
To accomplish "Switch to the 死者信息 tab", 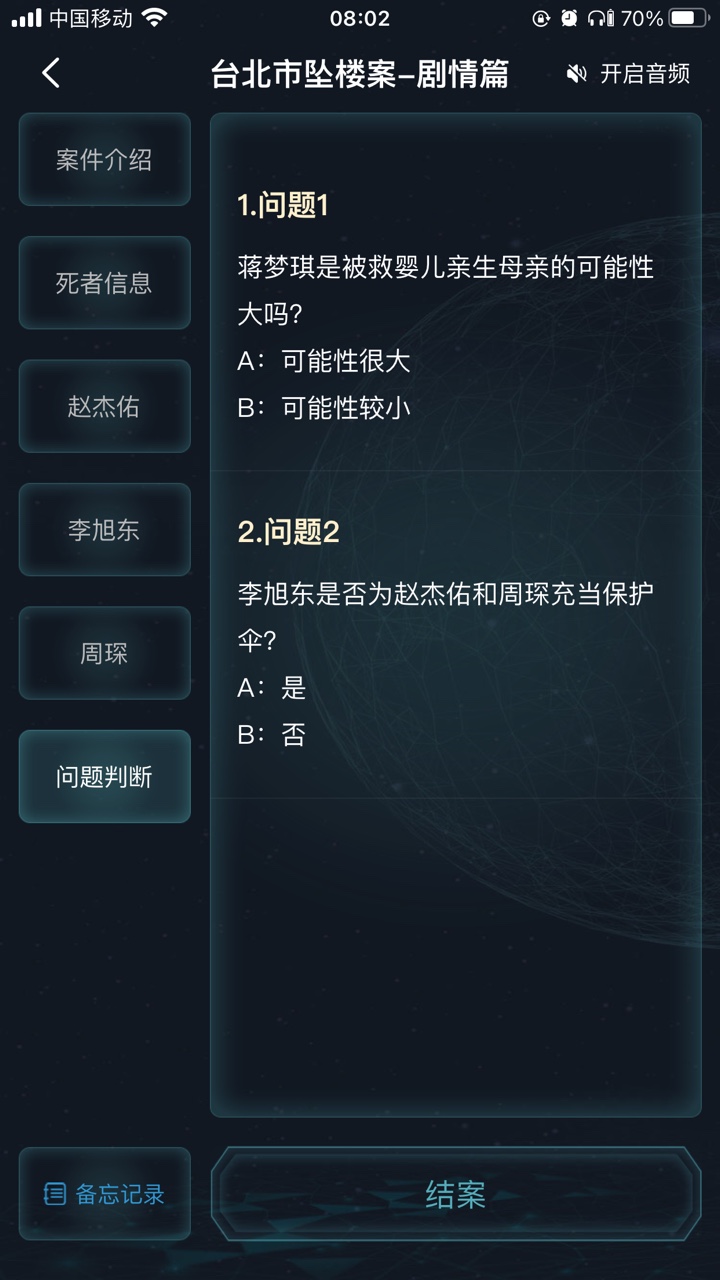I will (x=104, y=283).
